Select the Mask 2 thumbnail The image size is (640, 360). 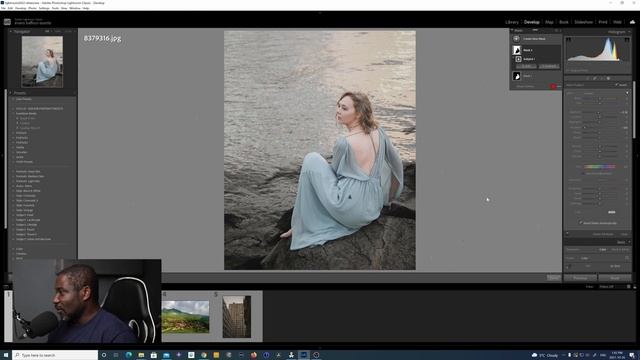tap(517, 50)
